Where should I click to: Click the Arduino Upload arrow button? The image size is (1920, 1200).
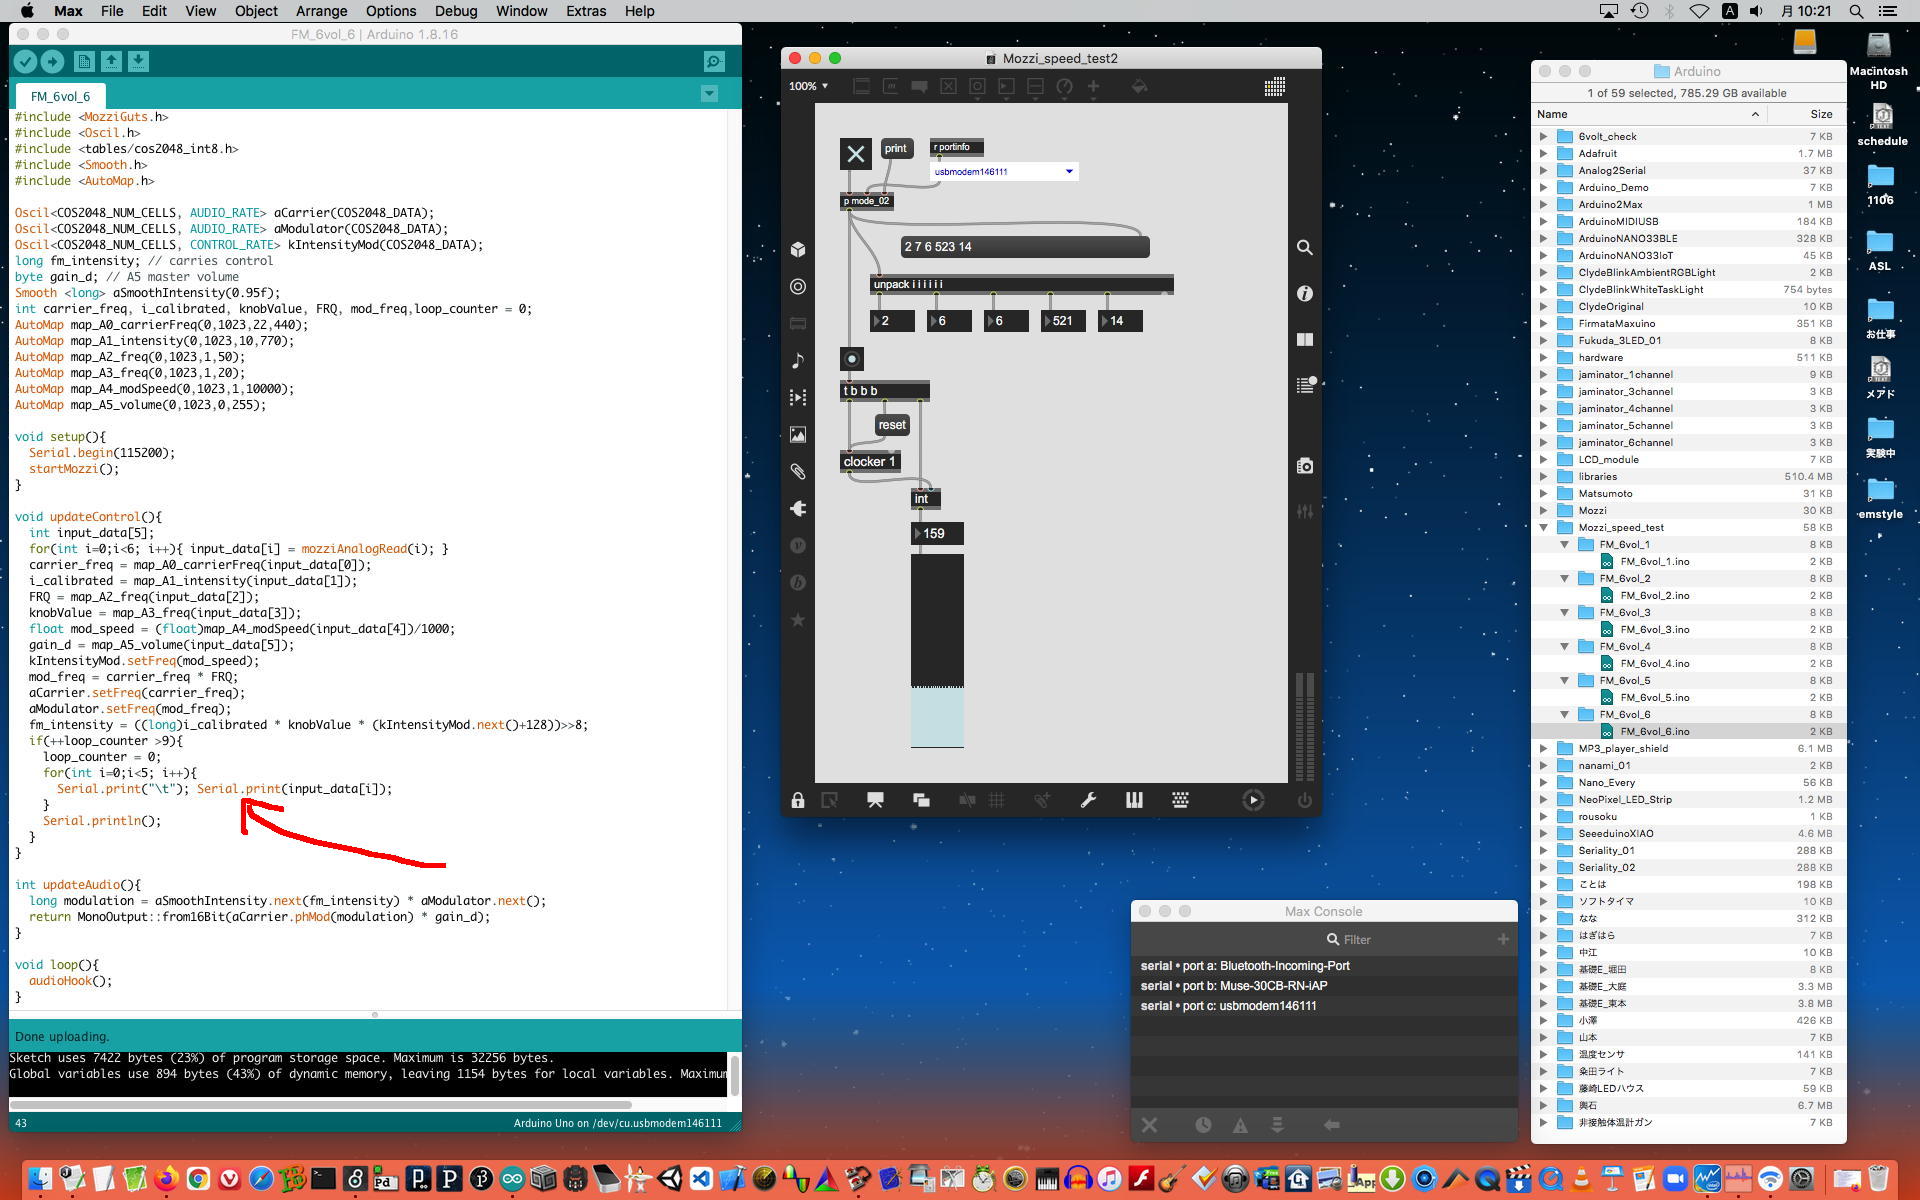[52, 62]
